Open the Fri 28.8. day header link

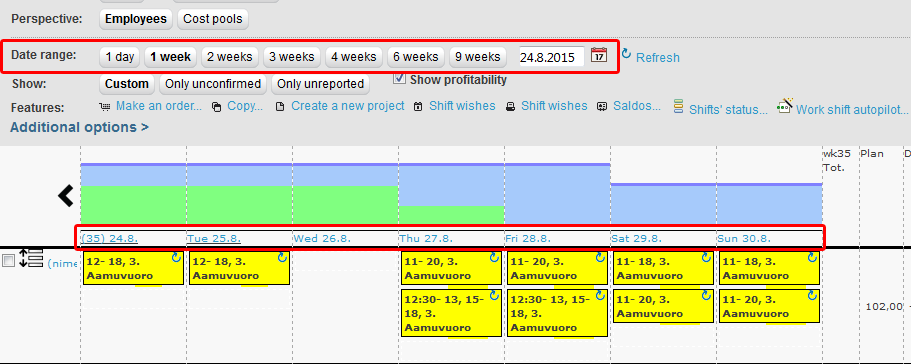pyautogui.click(x=528, y=239)
